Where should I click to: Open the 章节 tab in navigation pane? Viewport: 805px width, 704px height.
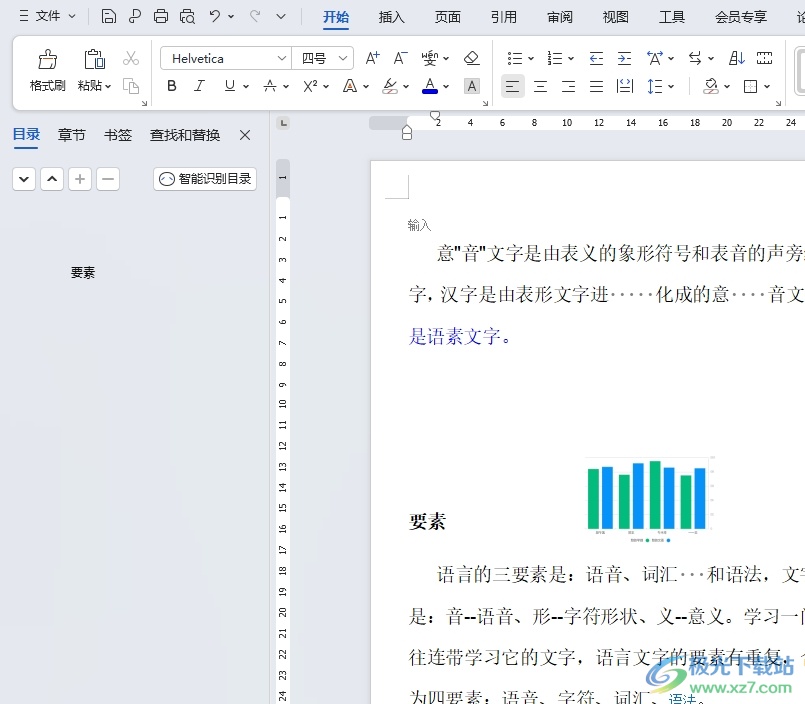tap(72, 135)
